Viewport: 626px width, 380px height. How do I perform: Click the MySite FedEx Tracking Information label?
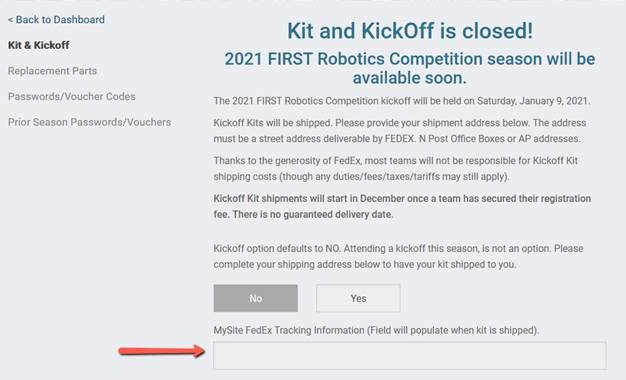[x=376, y=330]
